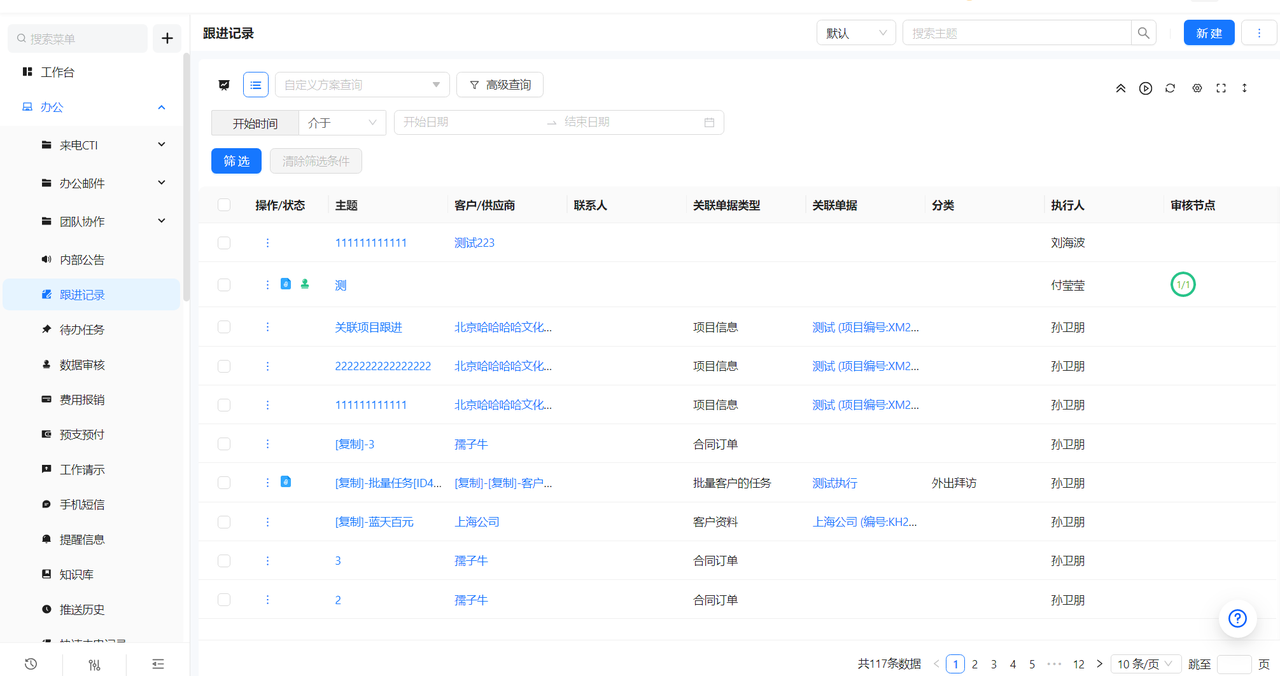
Task: Click the 筛选 filter button
Action: pyautogui.click(x=236, y=161)
